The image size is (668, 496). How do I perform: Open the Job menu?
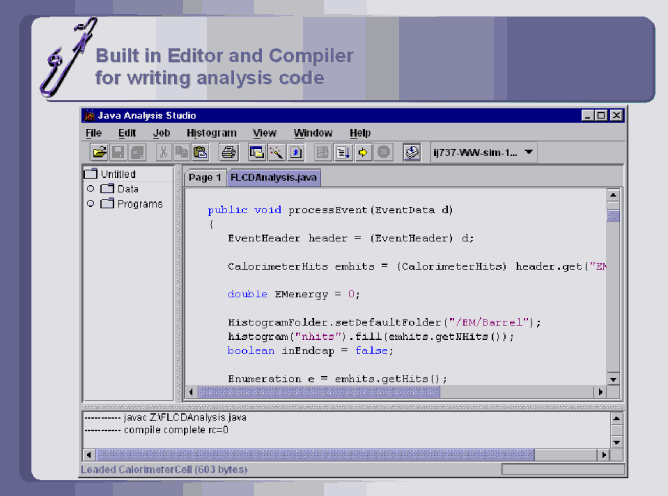tap(161, 133)
